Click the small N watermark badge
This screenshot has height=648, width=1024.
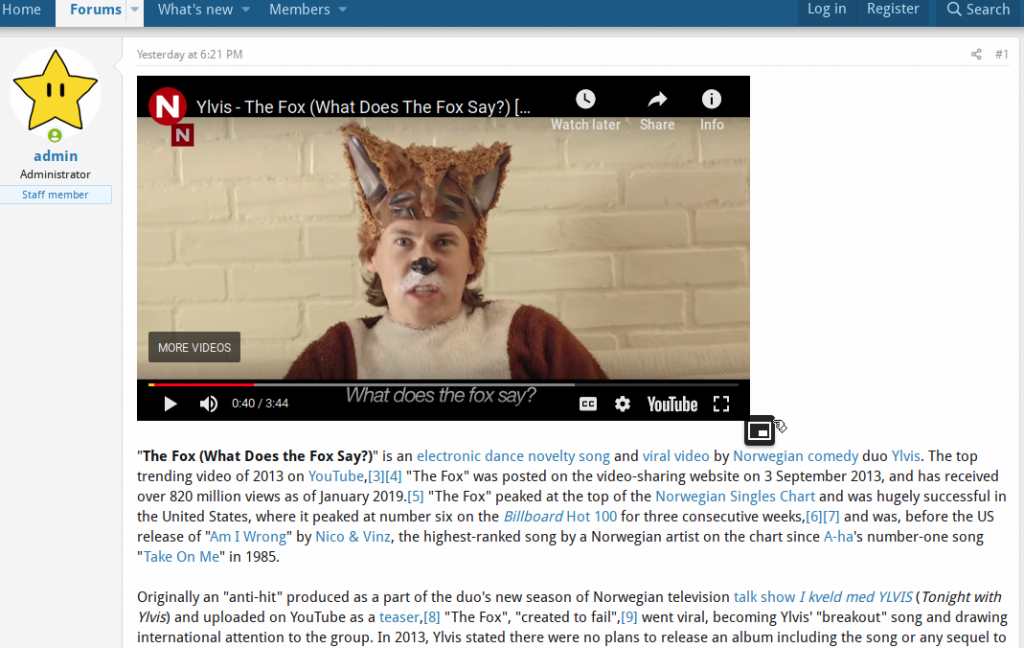[182, 135]
